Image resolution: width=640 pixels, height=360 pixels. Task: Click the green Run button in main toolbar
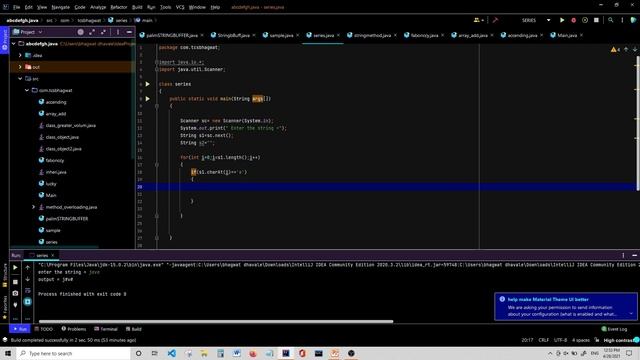(562, 20)
